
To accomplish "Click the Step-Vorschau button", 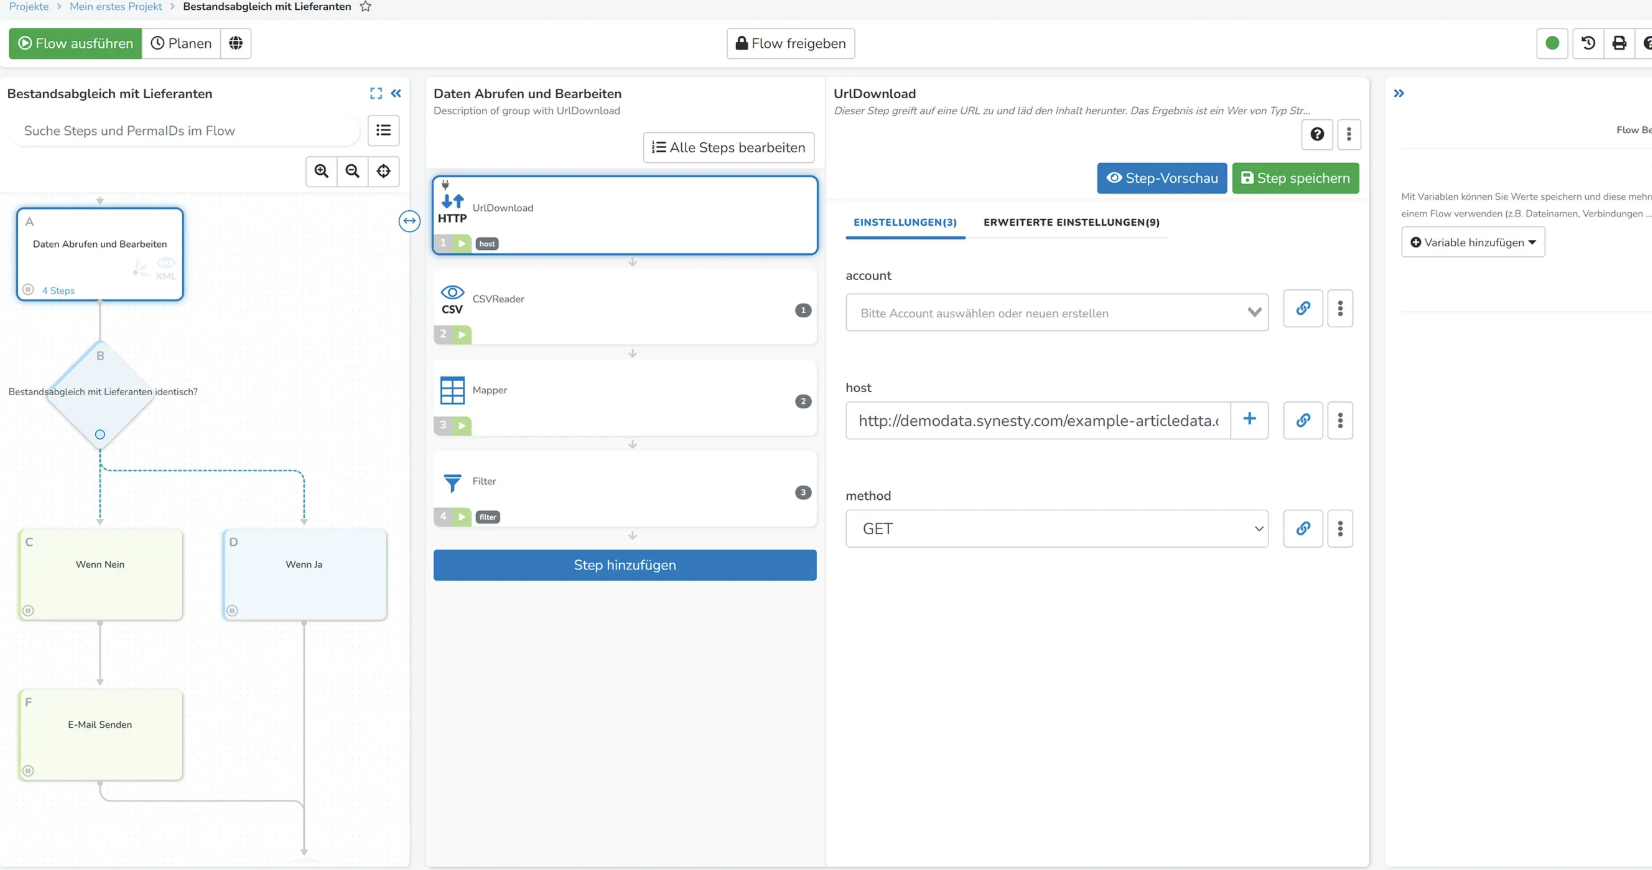I will [1162, 178].
